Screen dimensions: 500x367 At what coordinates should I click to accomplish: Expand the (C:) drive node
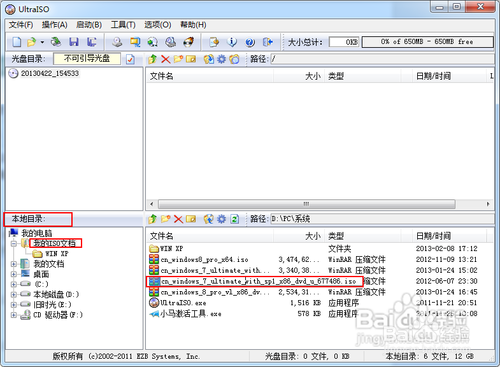(x=14, y=284)
